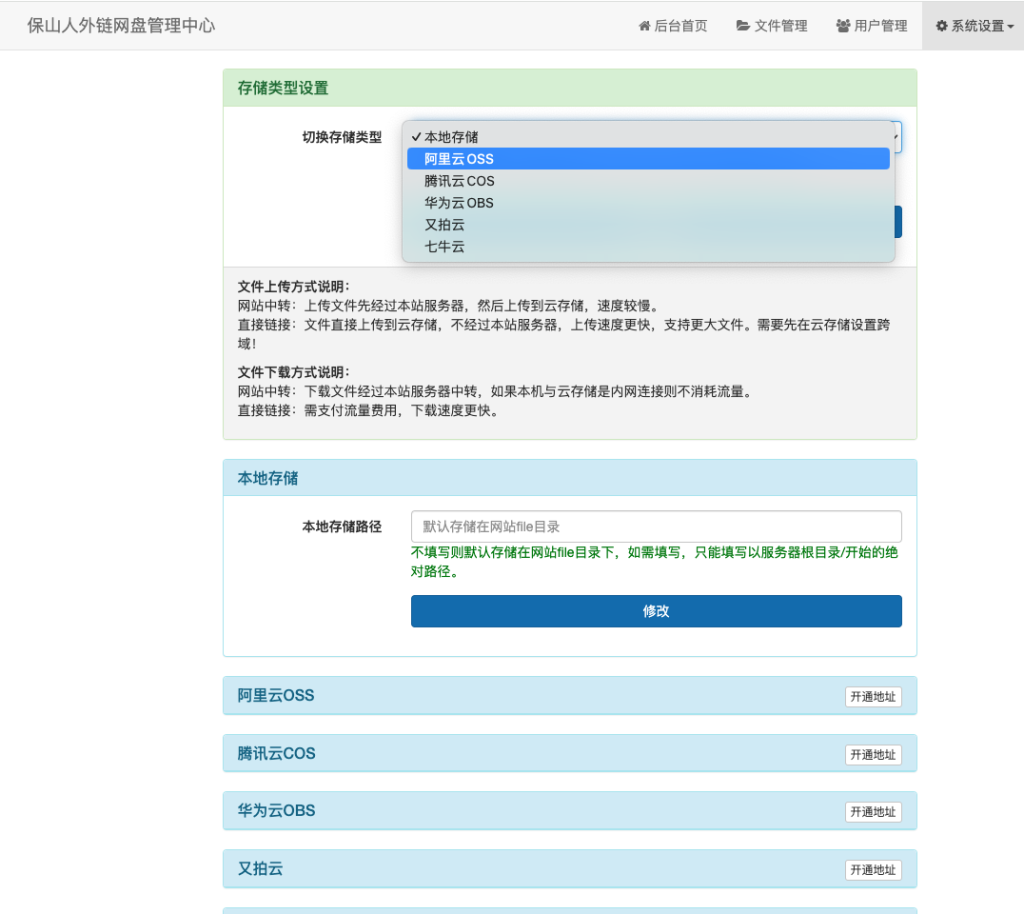
Task: Click the blue 修改 button
Action: pyautogui.click(x=656, y=611)
